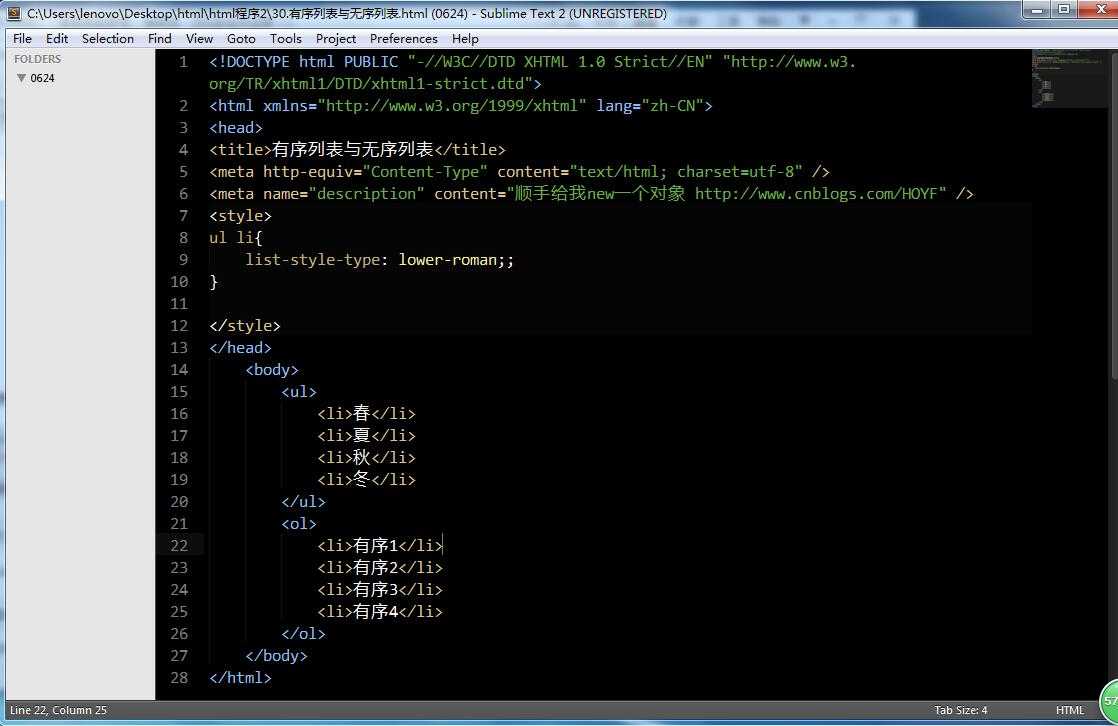Image resolution: width=1118 pixels, height=726 pixels.
Task: Maximize the Sublime Text window
Action: 1063,9
